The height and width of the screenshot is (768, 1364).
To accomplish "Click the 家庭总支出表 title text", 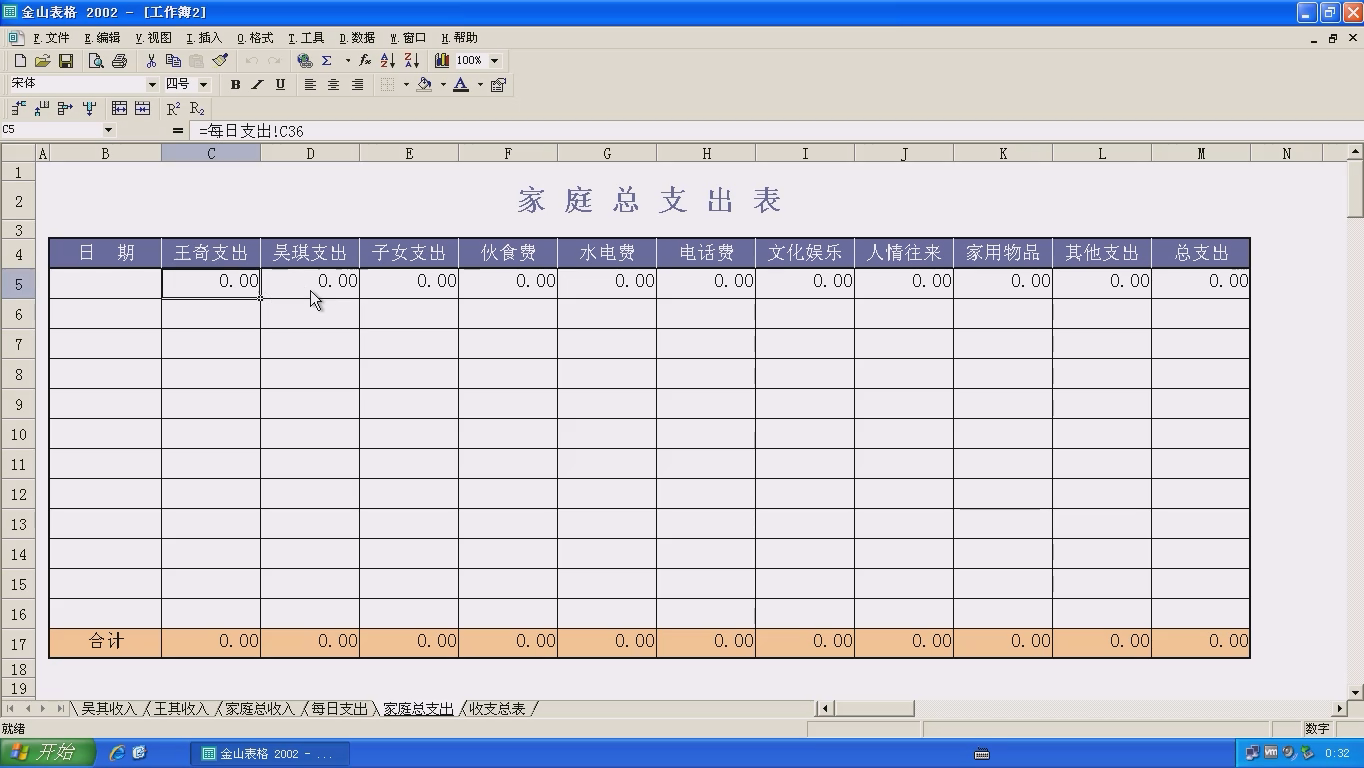I will coord(649,200).
